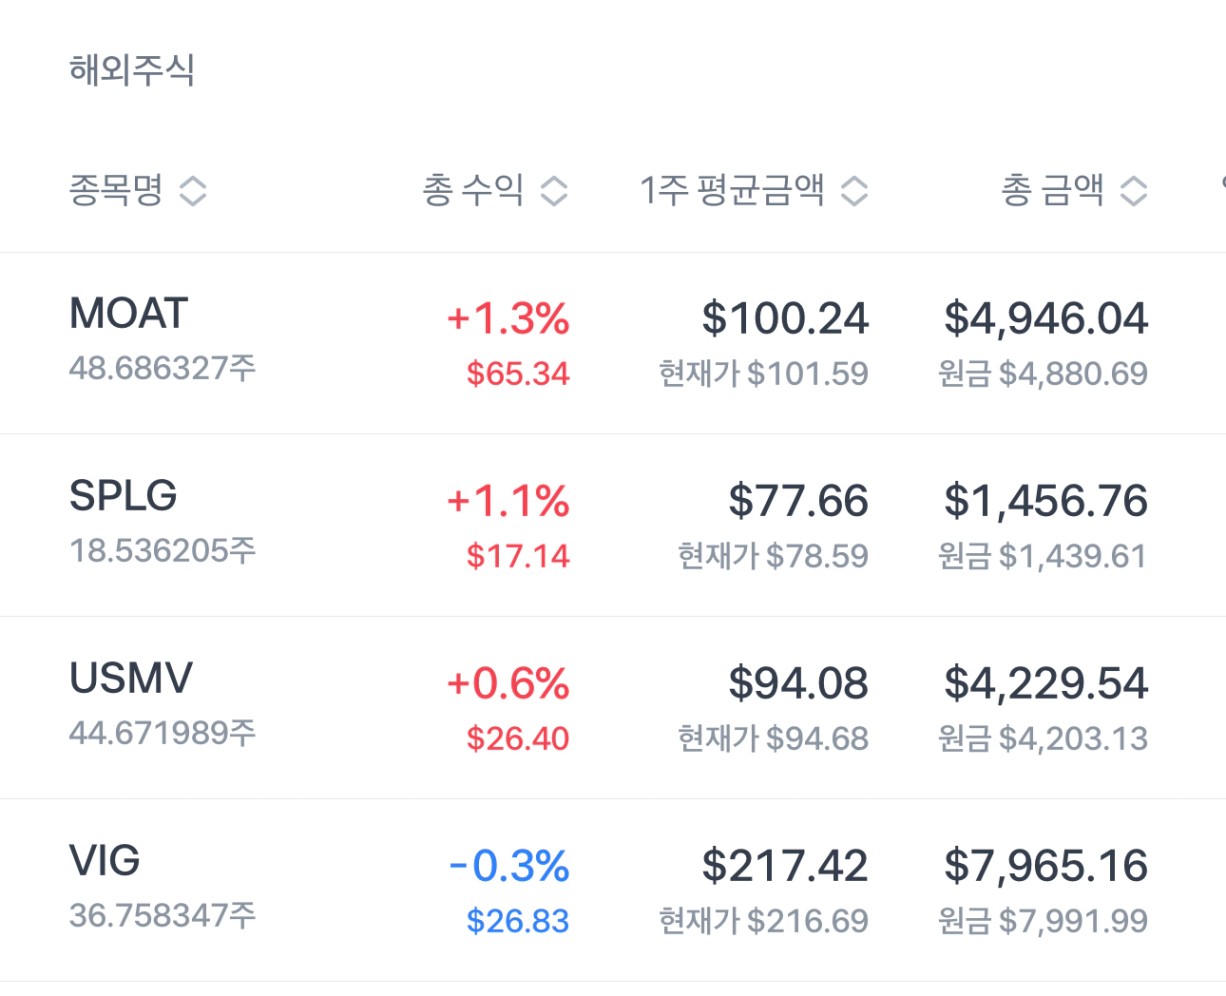Click the 총 금액 header text
The height and width of the screenshot is (996, 1226).
click(1052, 189)
